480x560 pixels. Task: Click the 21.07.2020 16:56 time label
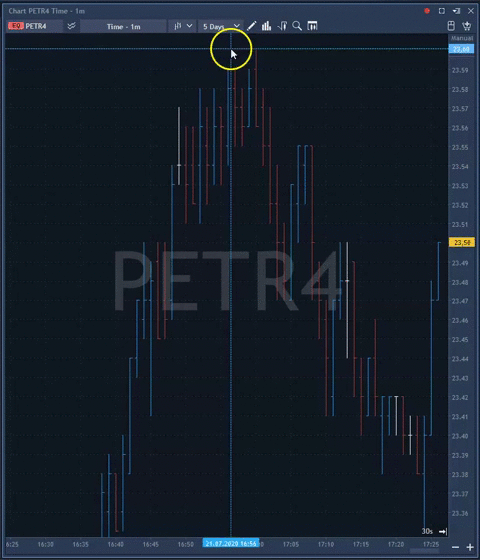(231, 544)
